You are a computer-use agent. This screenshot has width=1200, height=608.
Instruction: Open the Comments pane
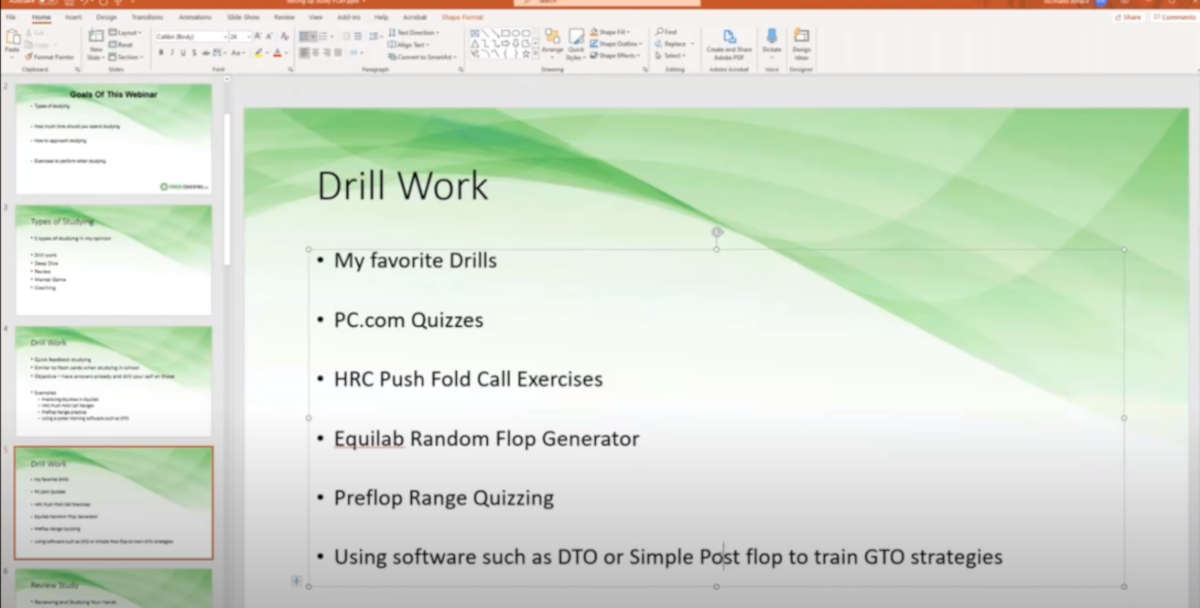pyautogui.click(x=1174, y=17)
